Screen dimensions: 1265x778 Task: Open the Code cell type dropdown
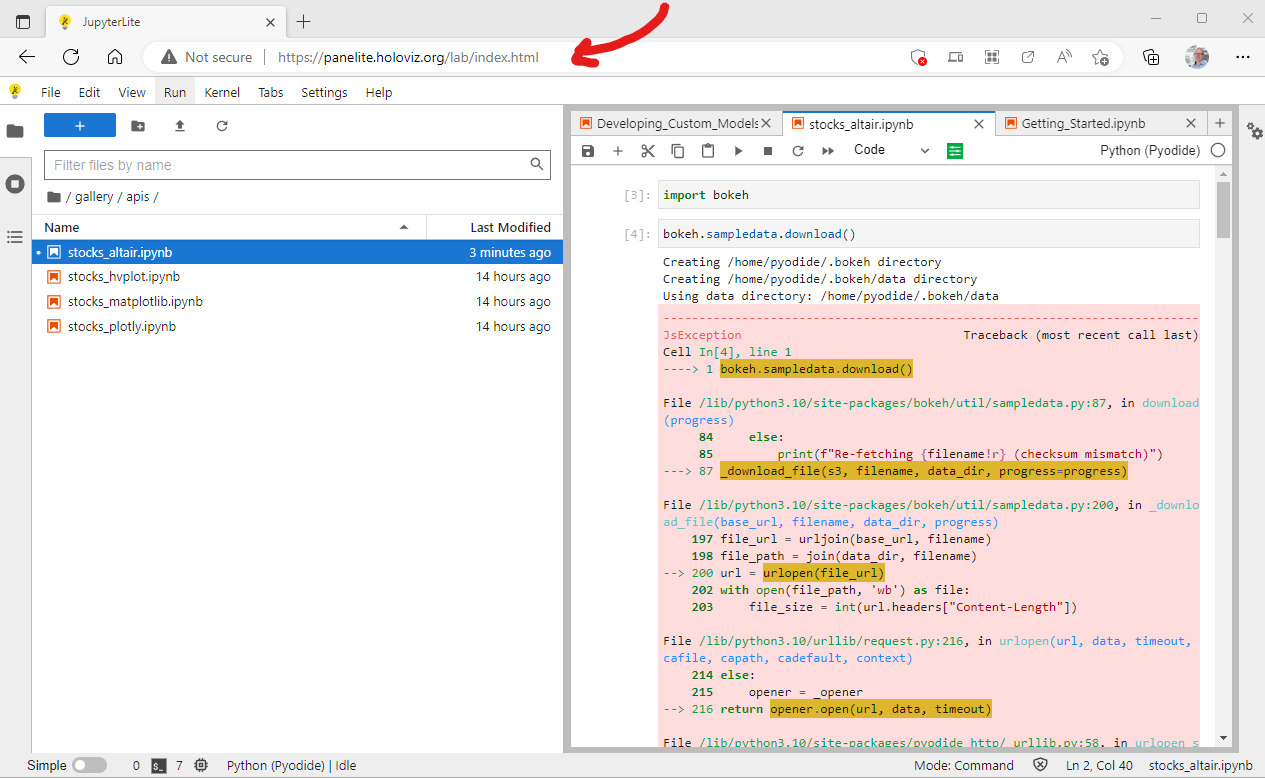[x=893, y=150]
